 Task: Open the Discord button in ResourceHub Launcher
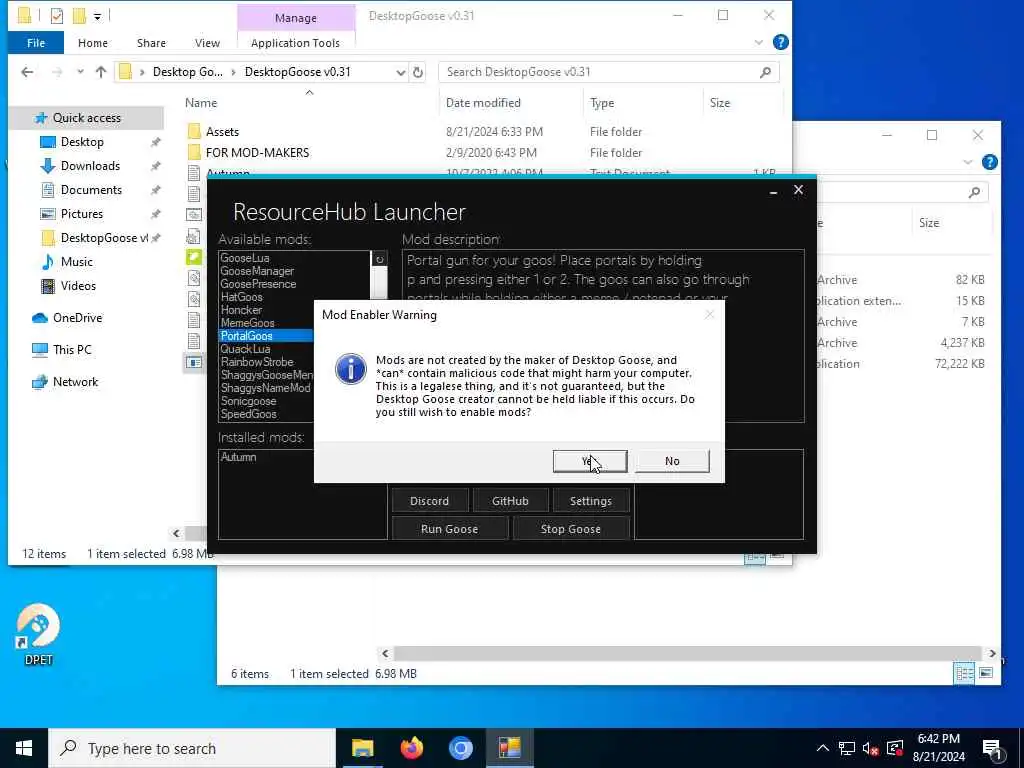pos(430,501)
